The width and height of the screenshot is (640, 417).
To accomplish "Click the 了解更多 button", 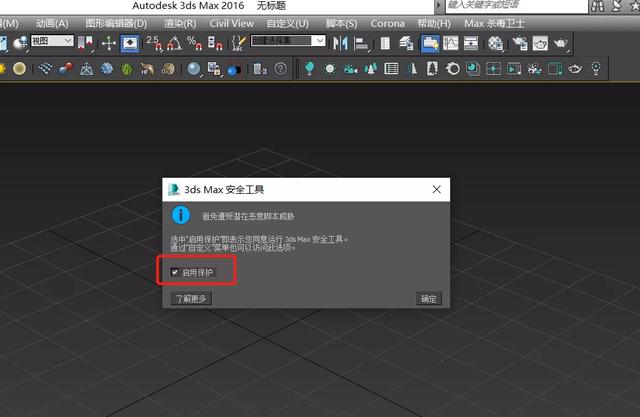I will (x=191, y=299).
